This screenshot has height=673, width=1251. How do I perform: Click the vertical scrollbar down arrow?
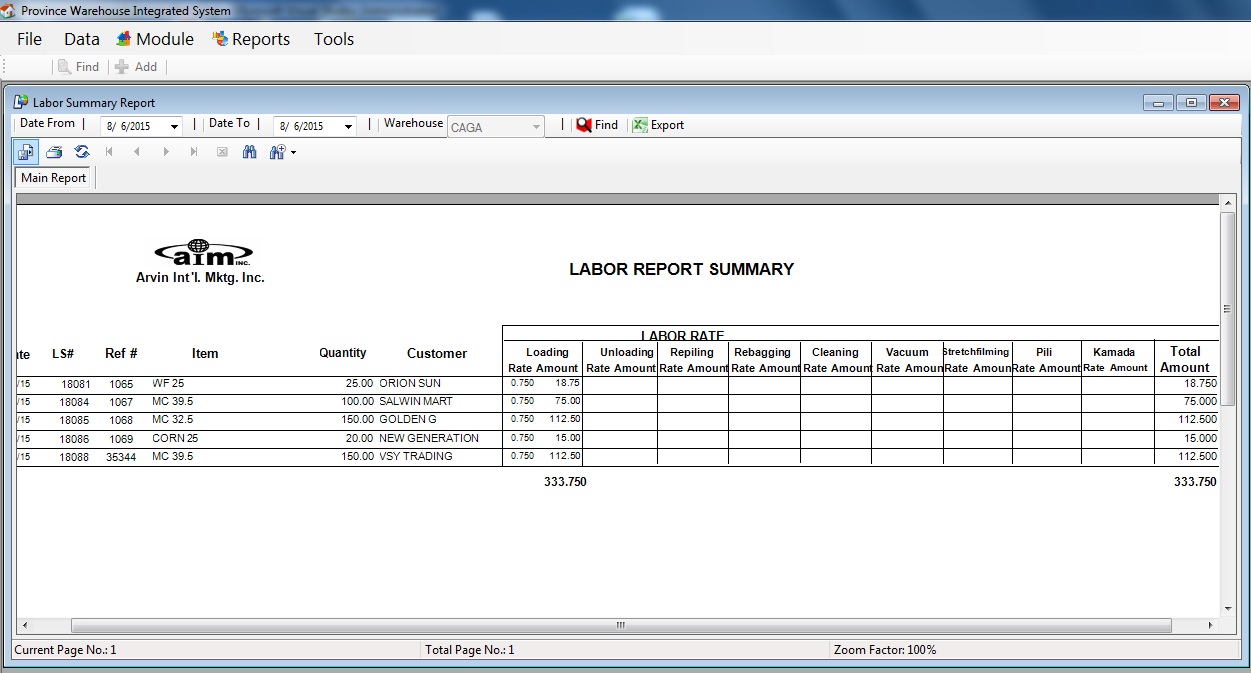point(1227,607)
